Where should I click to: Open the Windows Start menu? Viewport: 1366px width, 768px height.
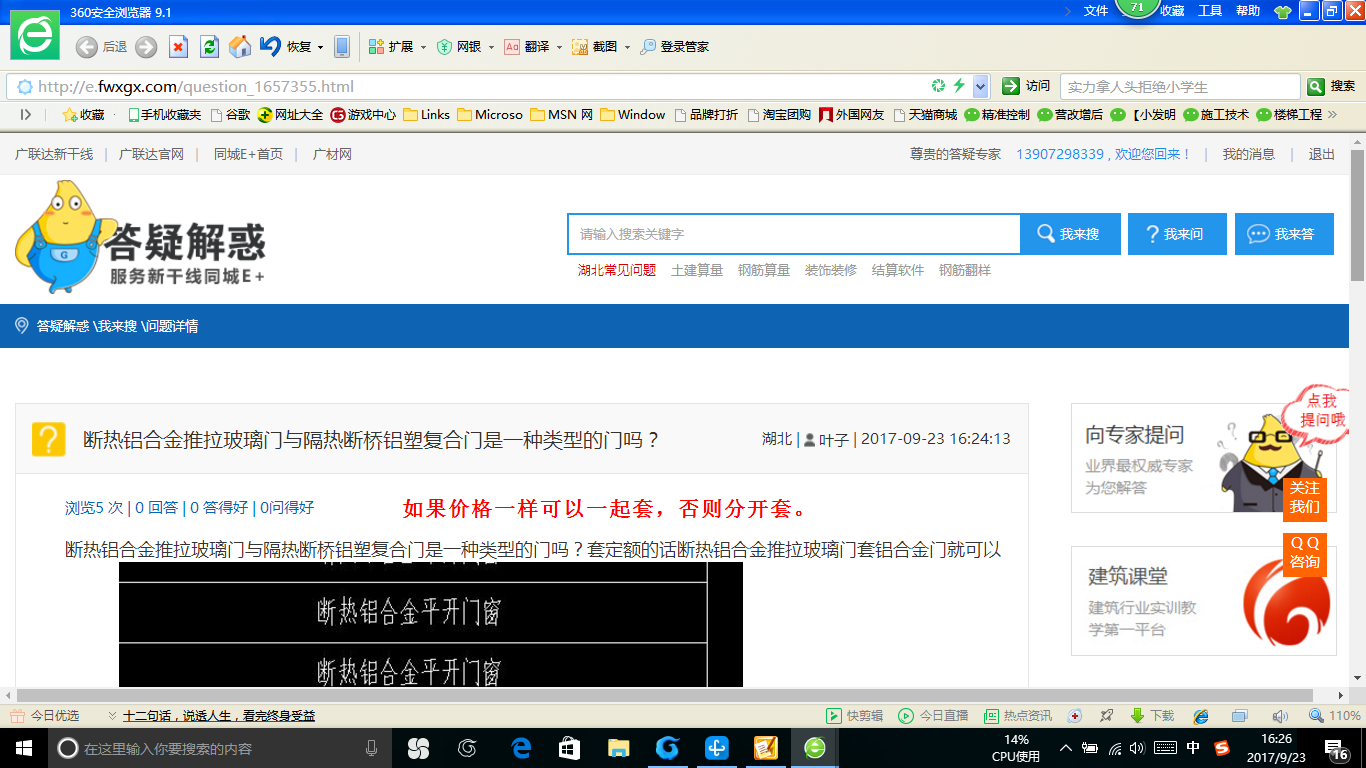point(22,747)
